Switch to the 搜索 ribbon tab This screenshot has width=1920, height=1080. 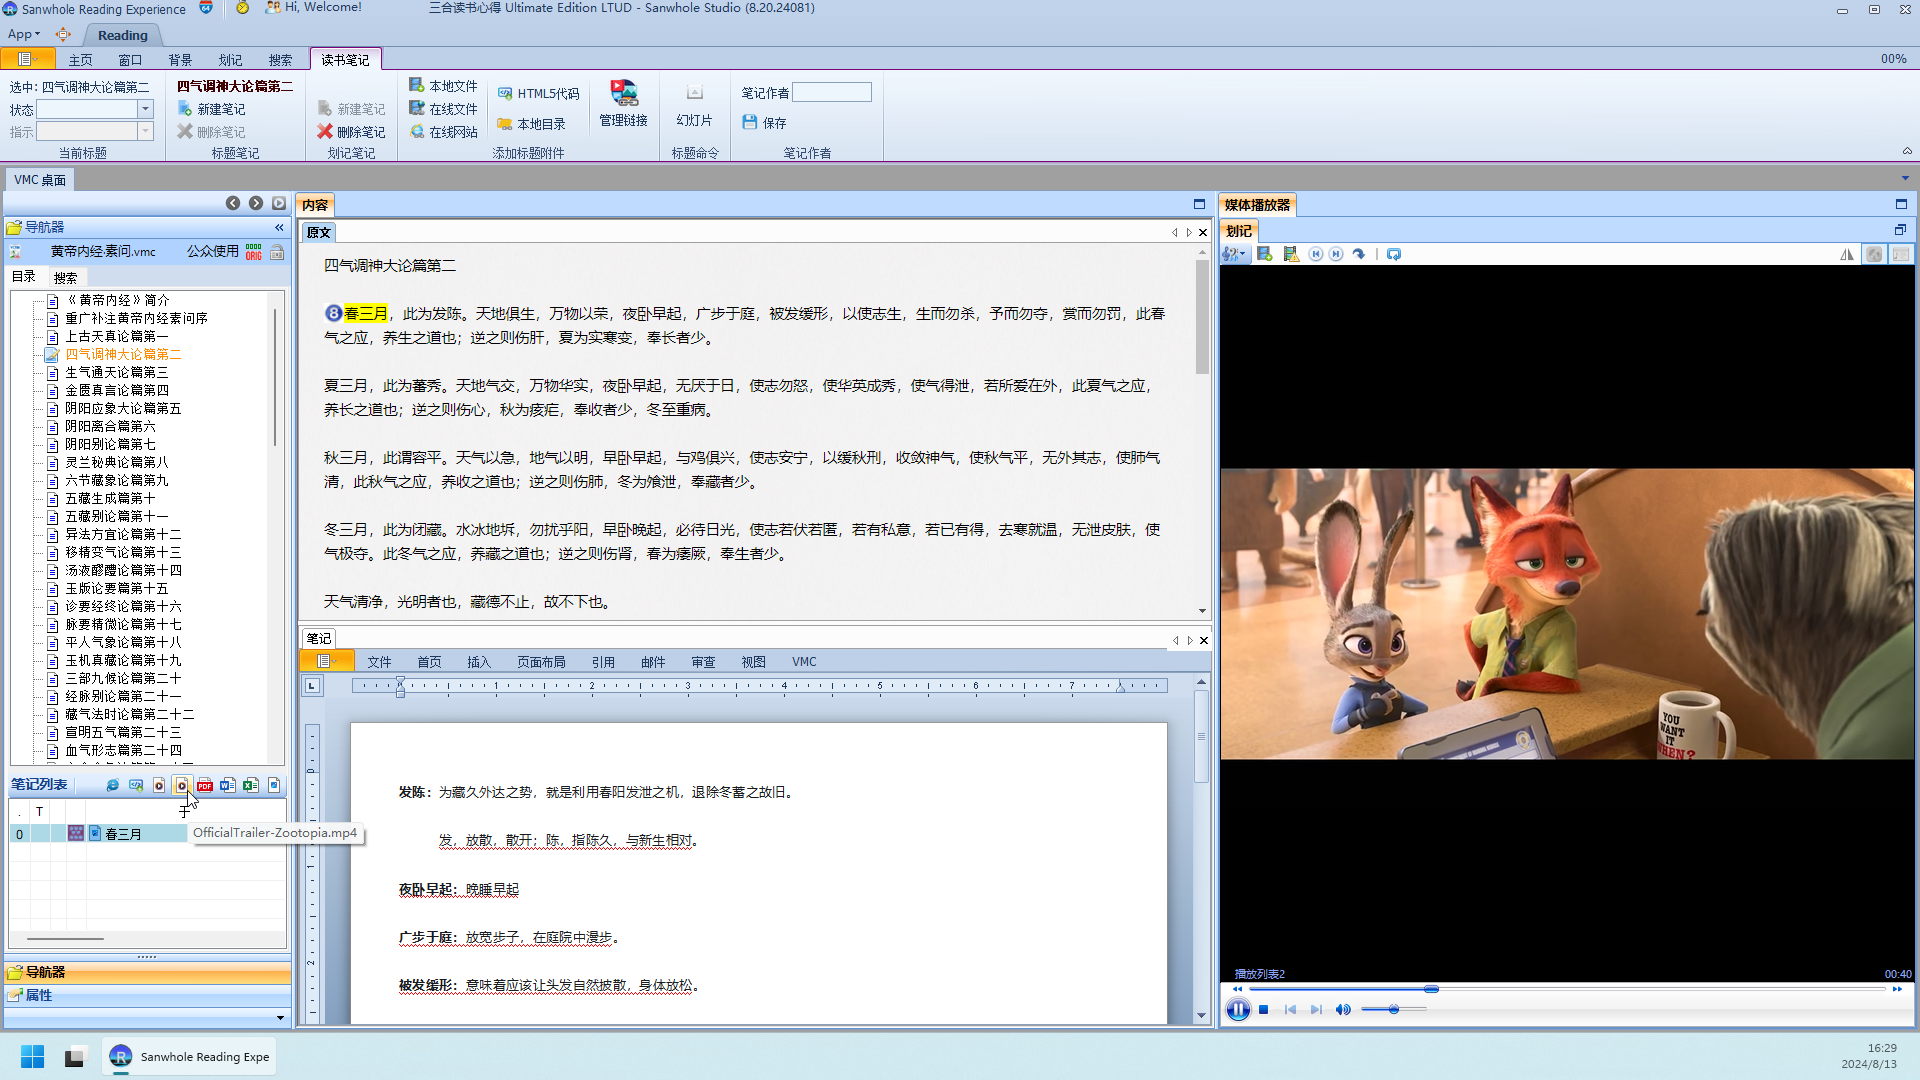pyautogui.click(x=280, y=60)
